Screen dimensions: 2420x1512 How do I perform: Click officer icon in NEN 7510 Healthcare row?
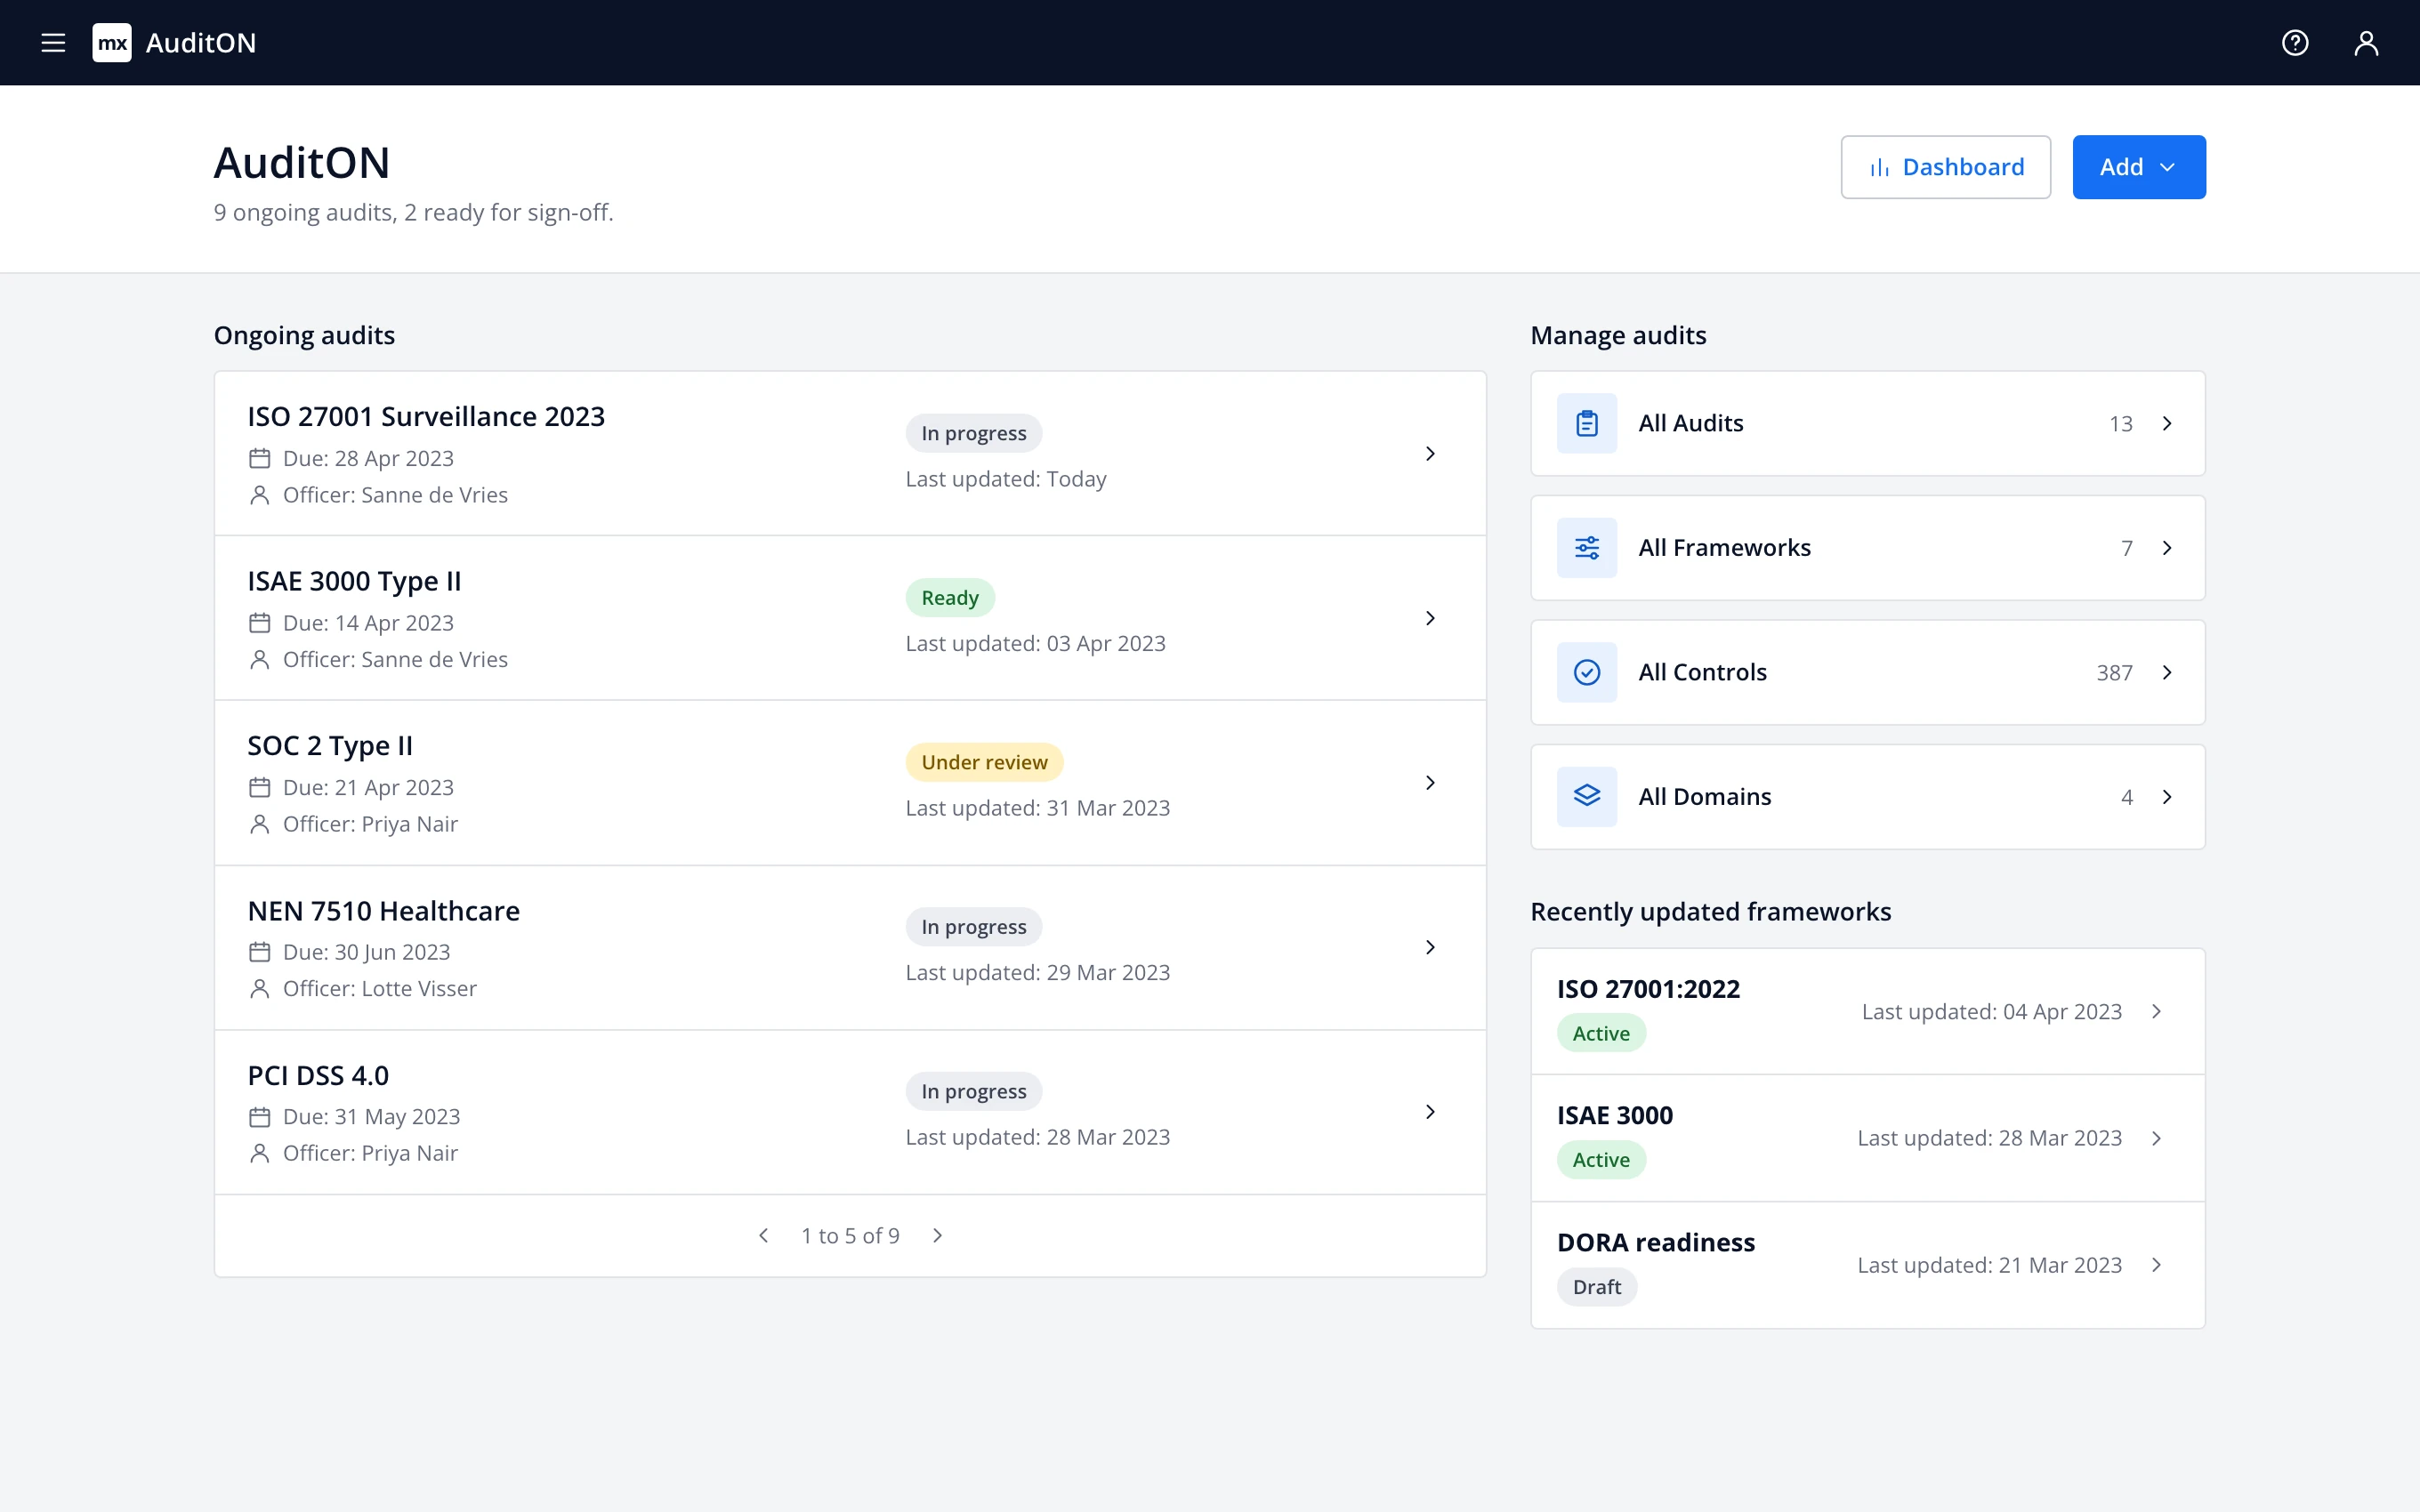(260, 989)
